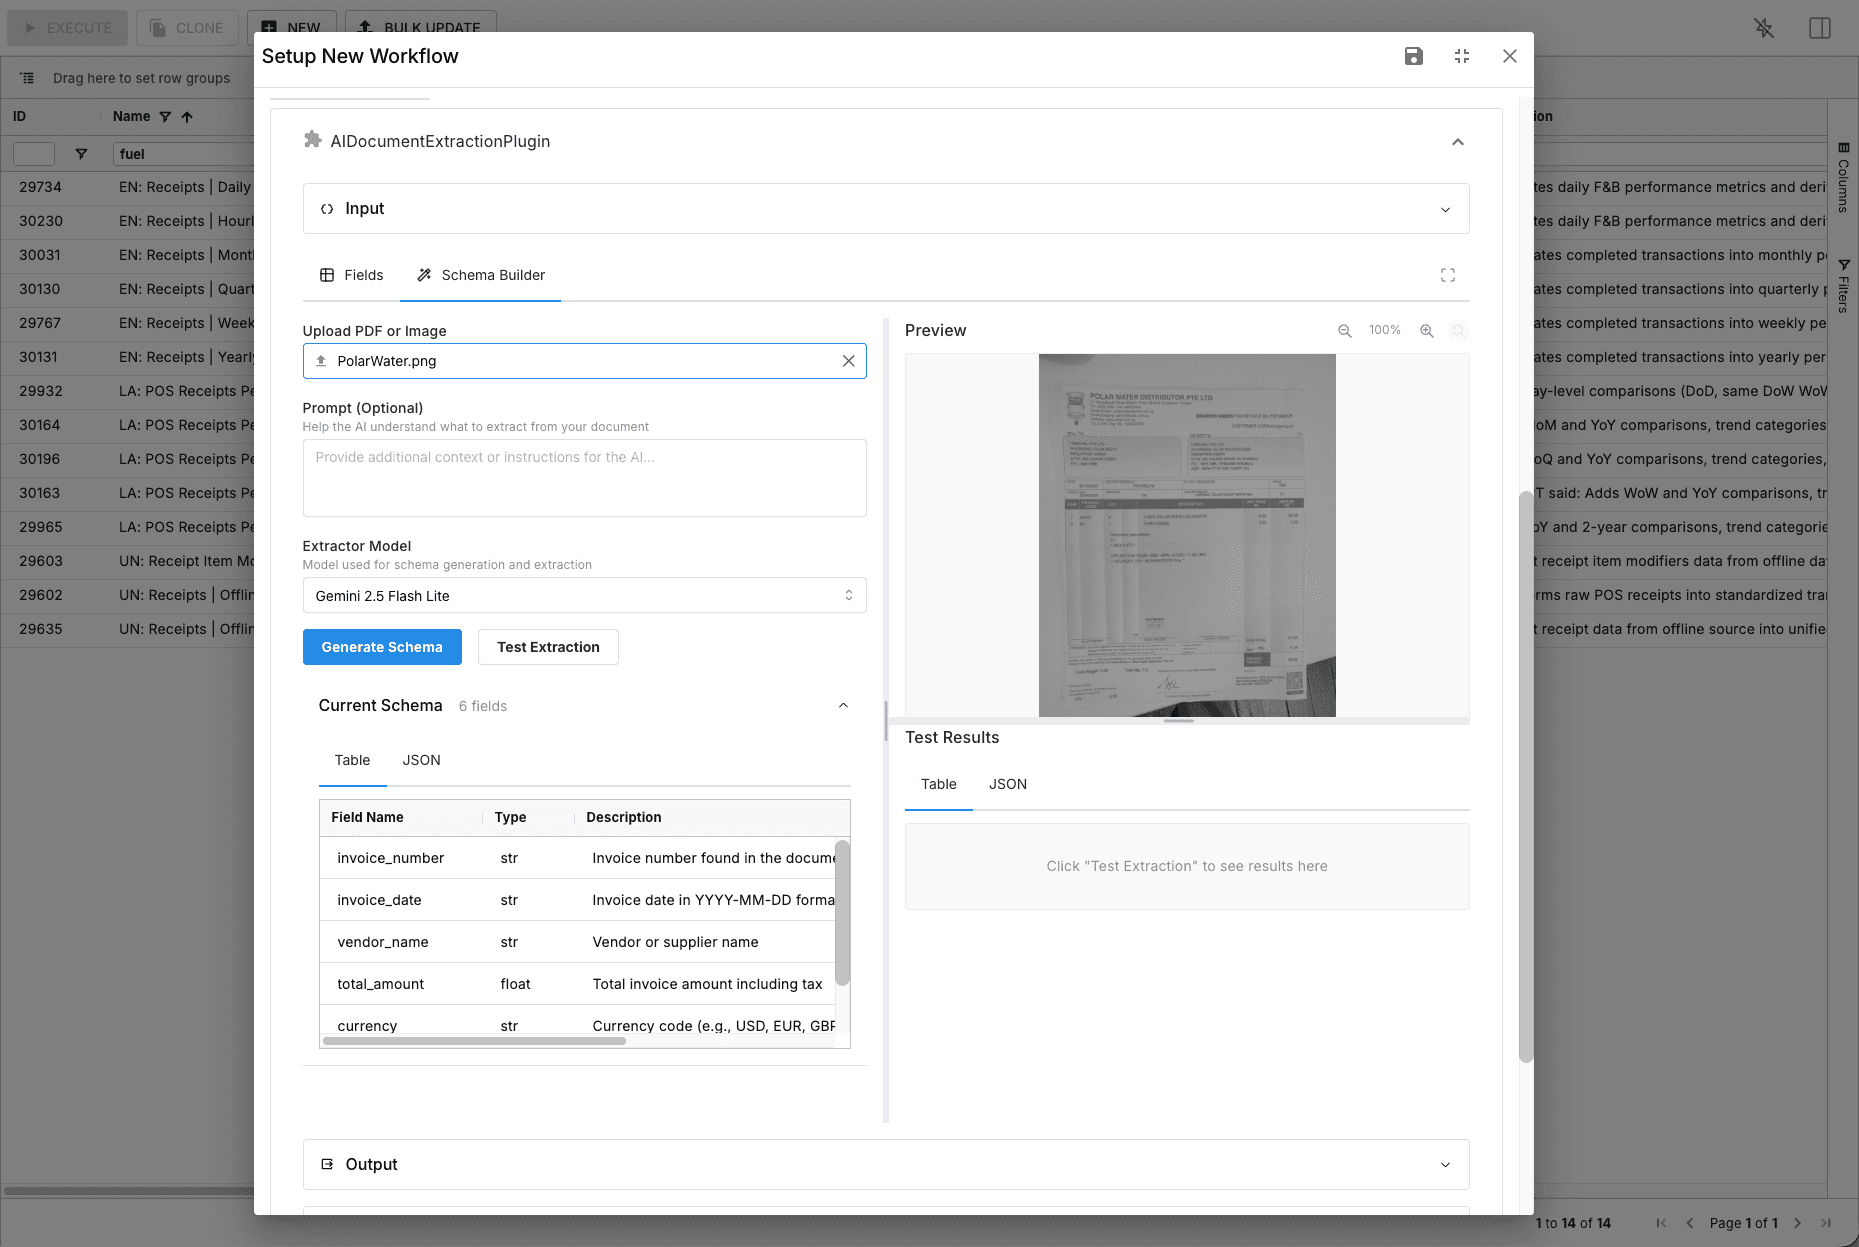Open the Columns side panel
This screenshot has height=1247, width=1859.
pyautogui.click(x=1843, y=178)
